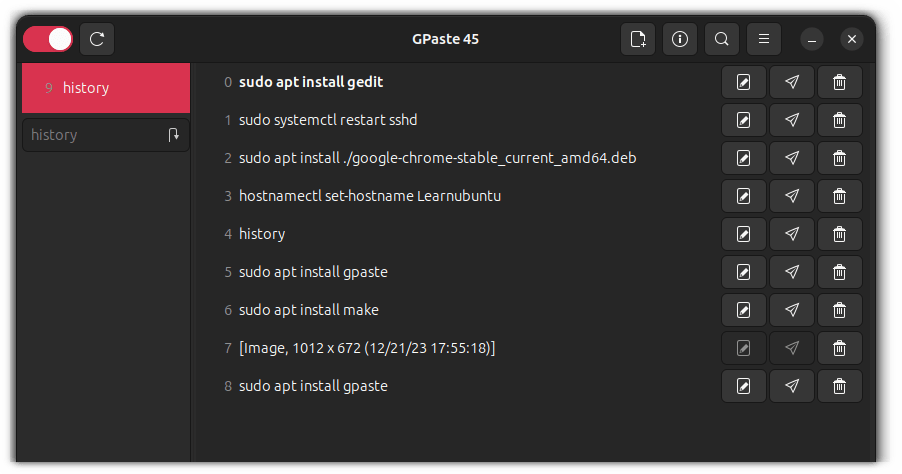The image size is (902, 474).
Task: Click the reload daemon button
Action: 97,39
